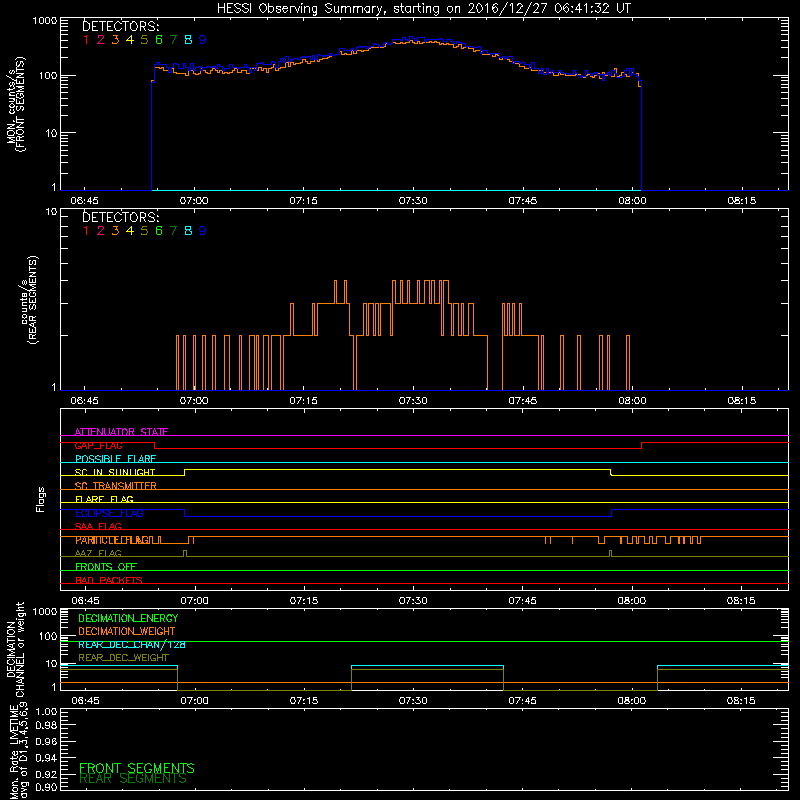Click the HESSI Observing Summary title
This screenshot has height=800, width=800.
(x=423, y=9)
